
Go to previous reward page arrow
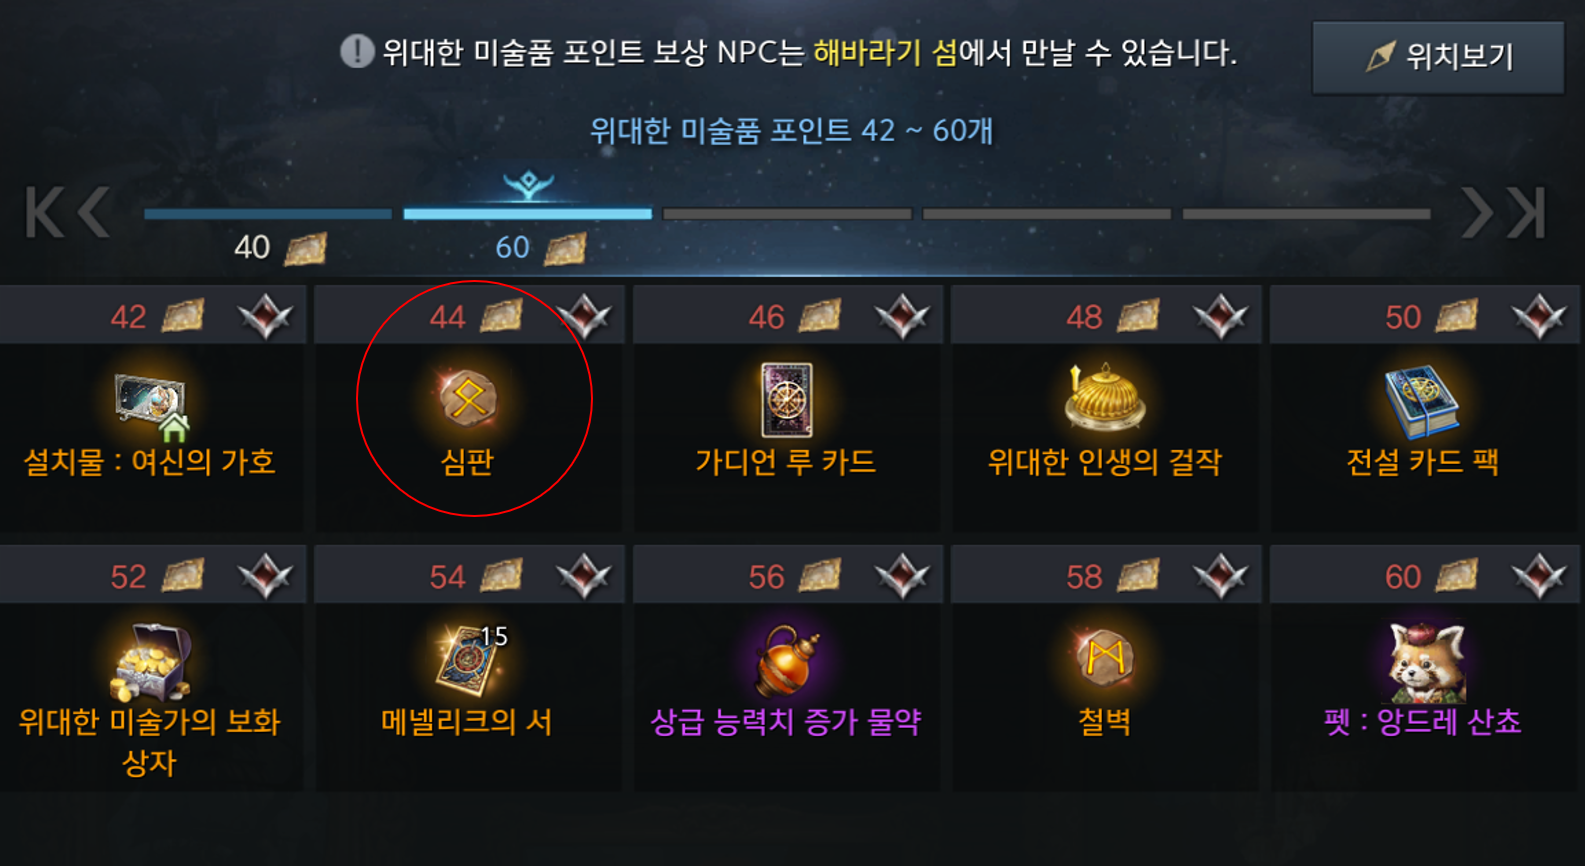pyautogui.click(x=94, y=212)
